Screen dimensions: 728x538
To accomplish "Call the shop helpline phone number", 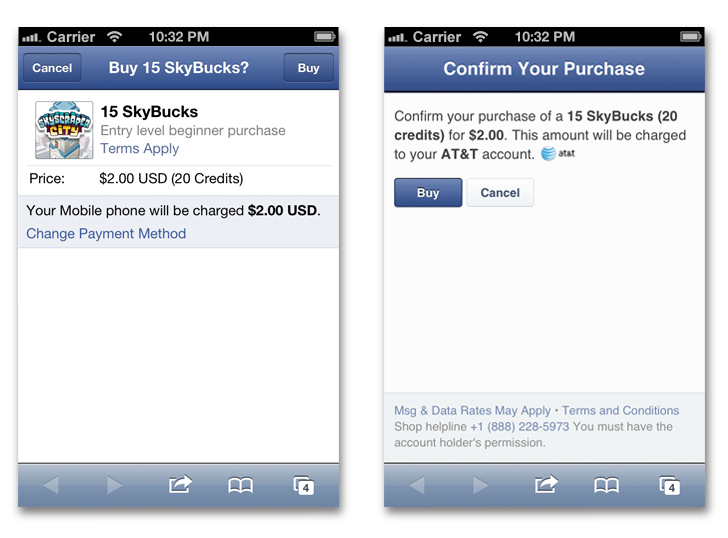I will click(519, 426).
